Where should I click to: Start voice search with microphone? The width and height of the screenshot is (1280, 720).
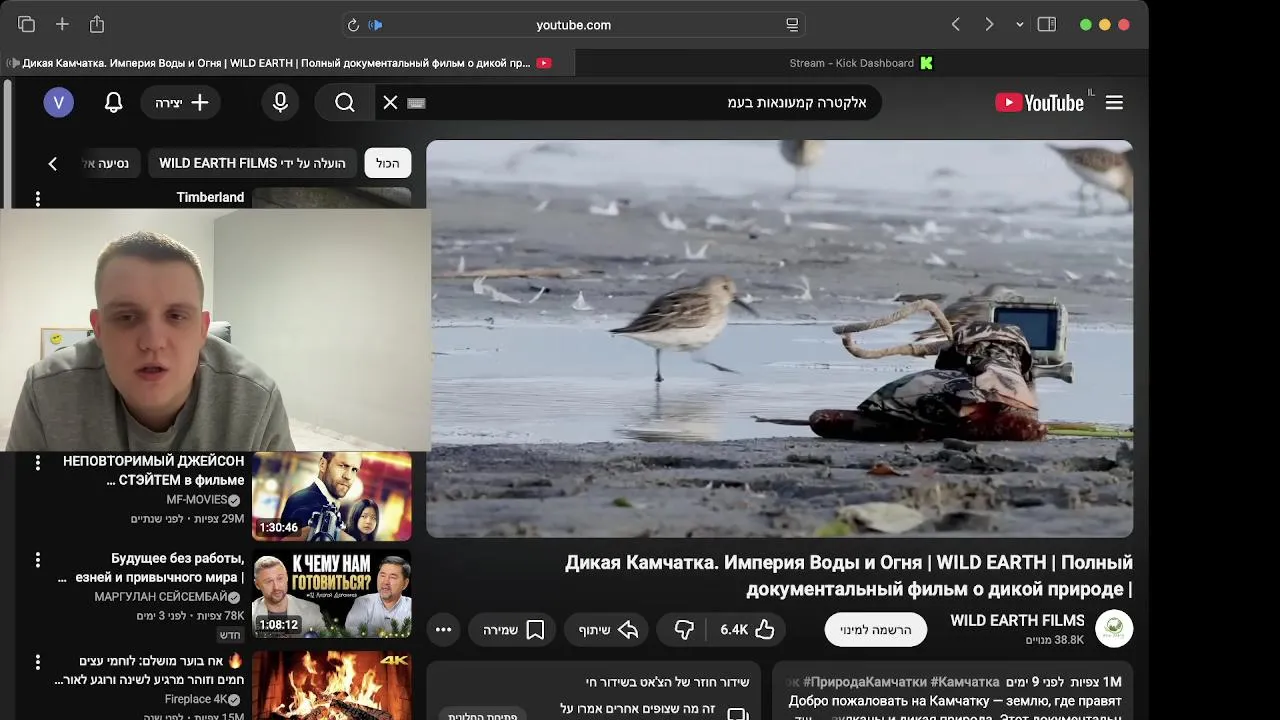[x=280, y=102]
